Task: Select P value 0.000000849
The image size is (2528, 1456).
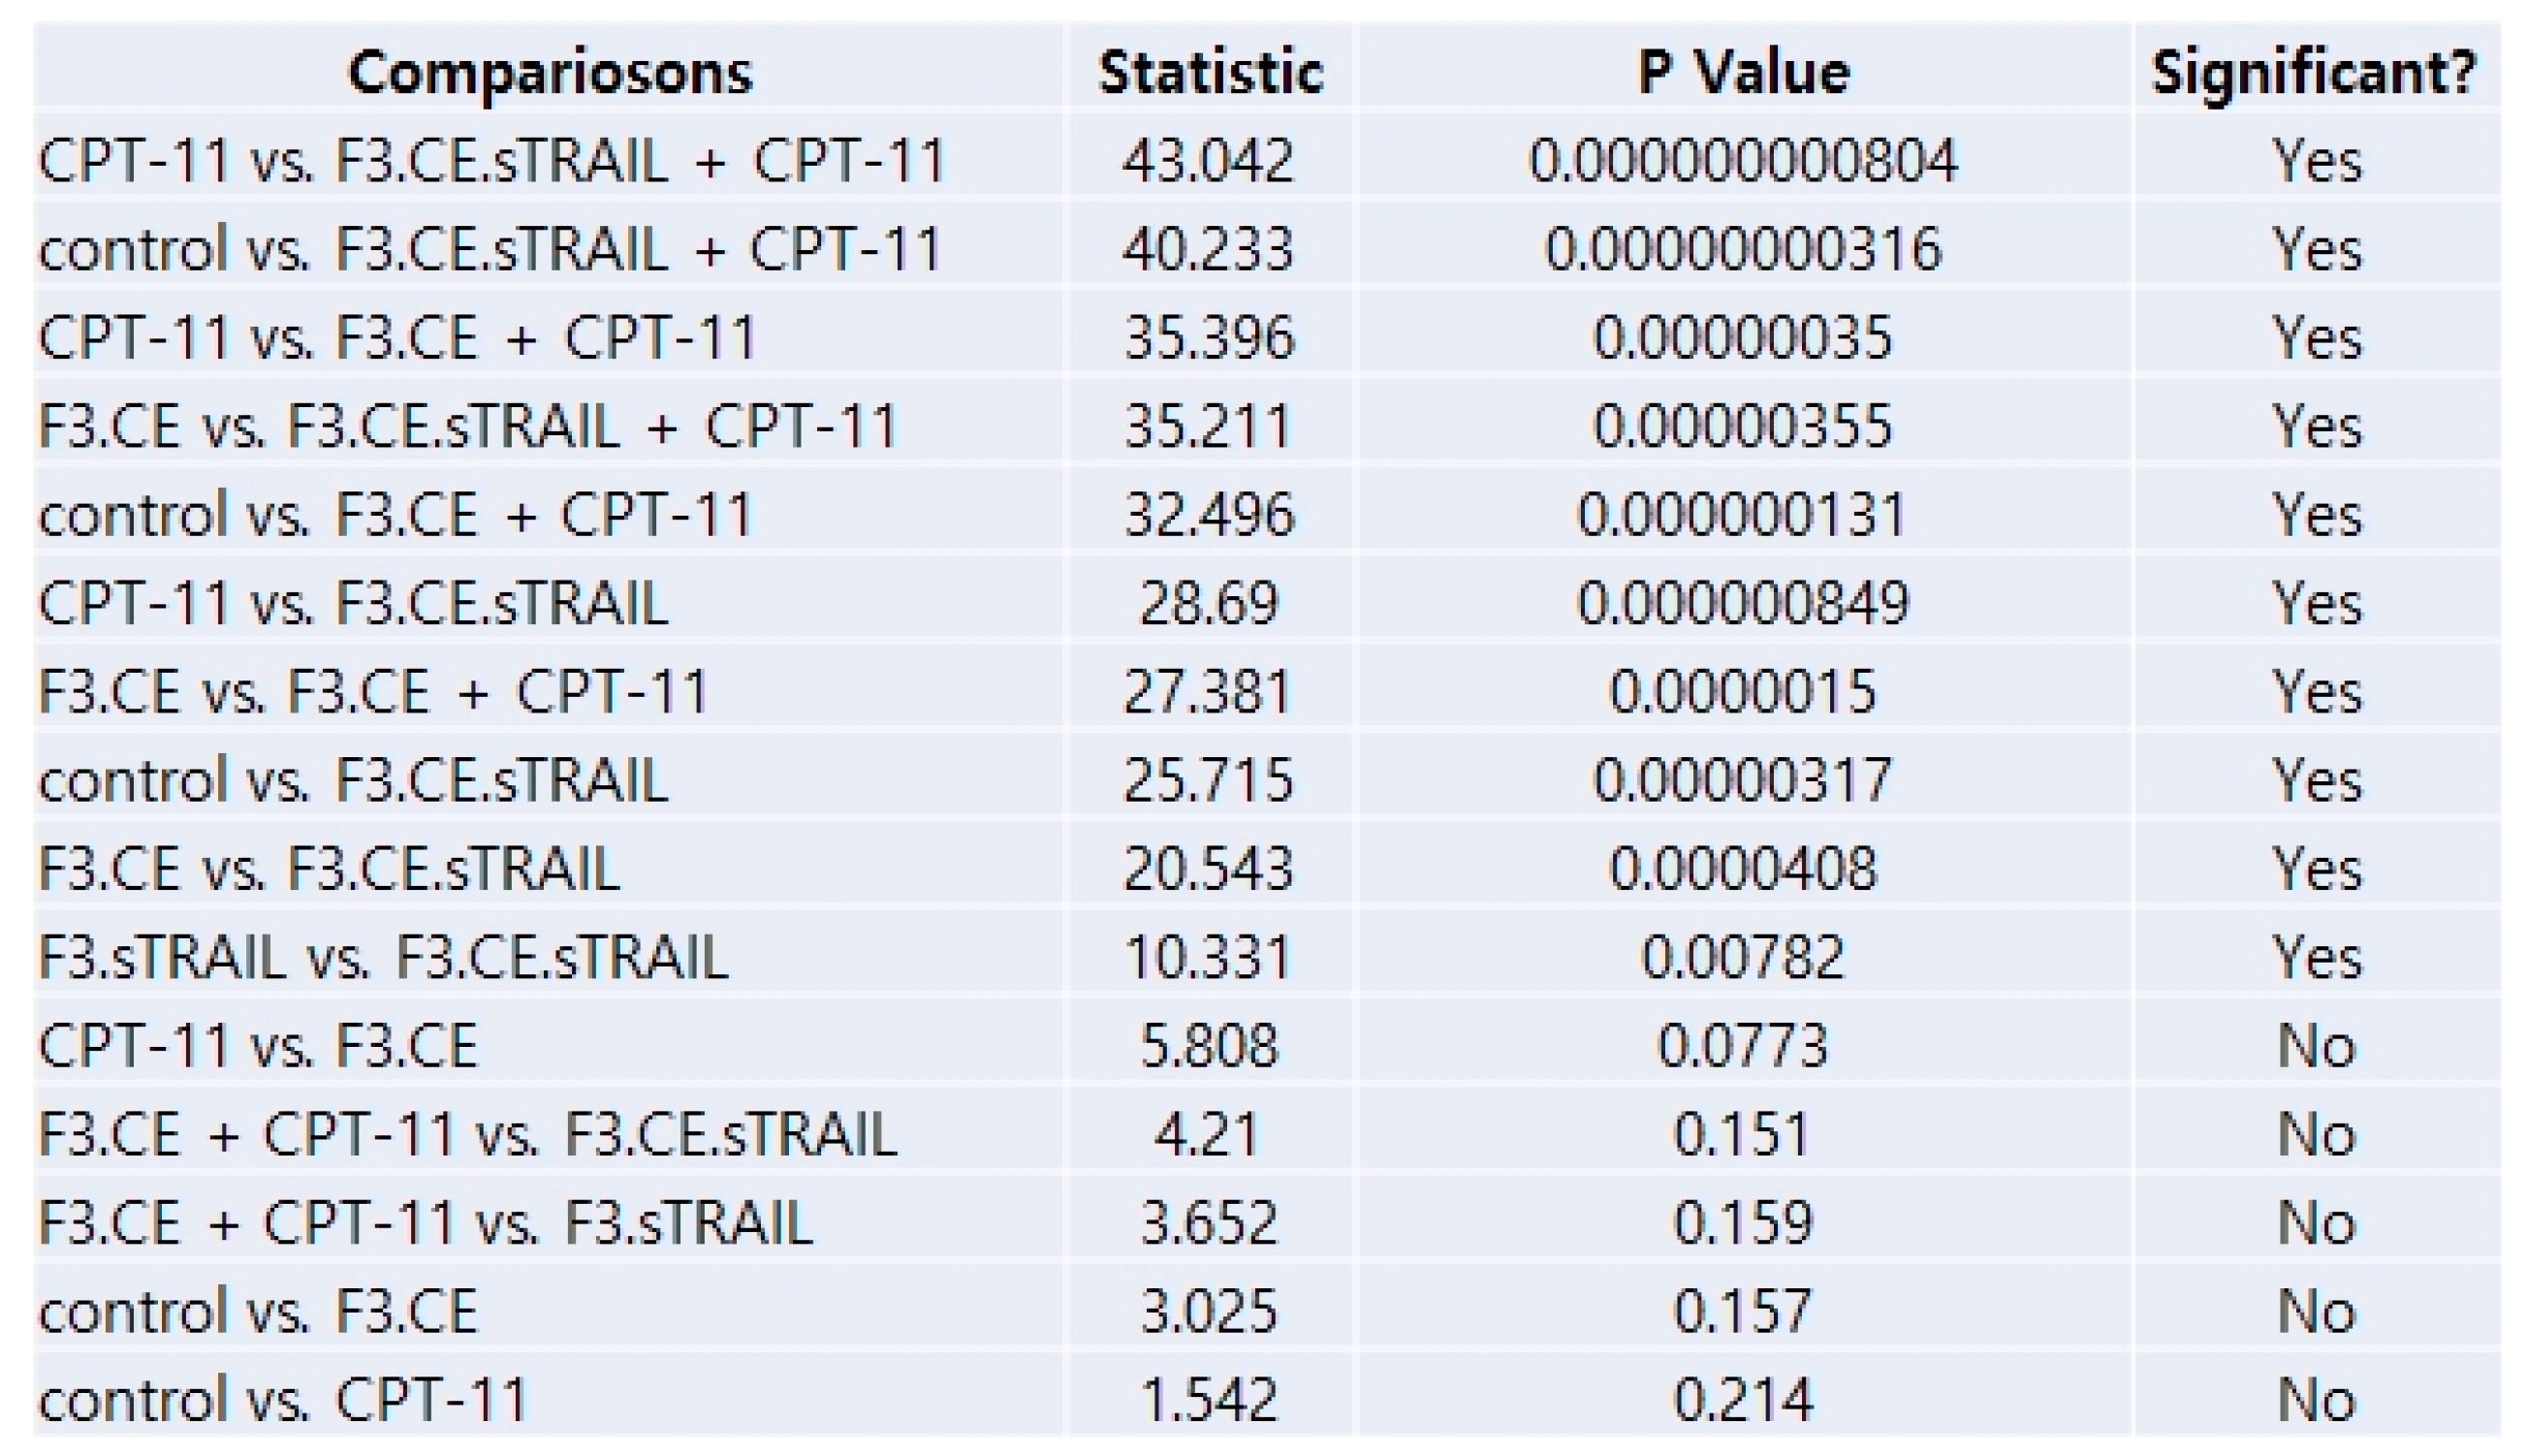Action: (1743, 603)
